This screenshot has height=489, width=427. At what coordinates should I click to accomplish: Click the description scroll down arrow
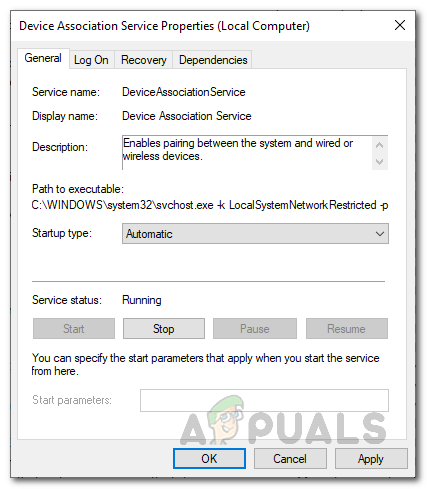click(x=379, y=162)
